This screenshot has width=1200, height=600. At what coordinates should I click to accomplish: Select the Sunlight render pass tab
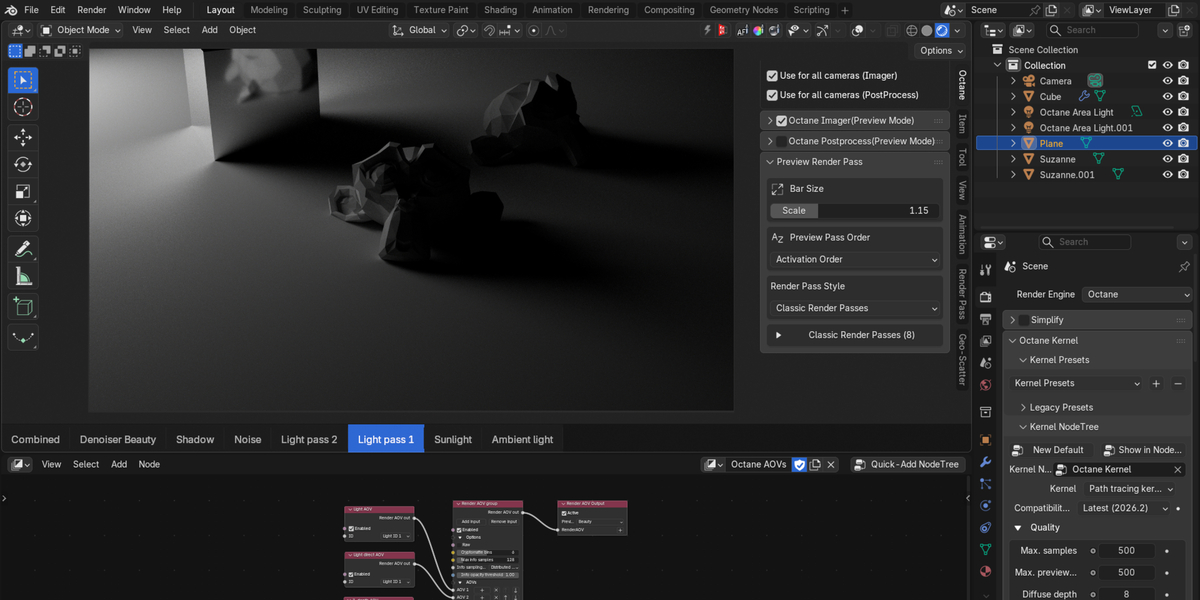pyautogui.click(x=453, y=439)
